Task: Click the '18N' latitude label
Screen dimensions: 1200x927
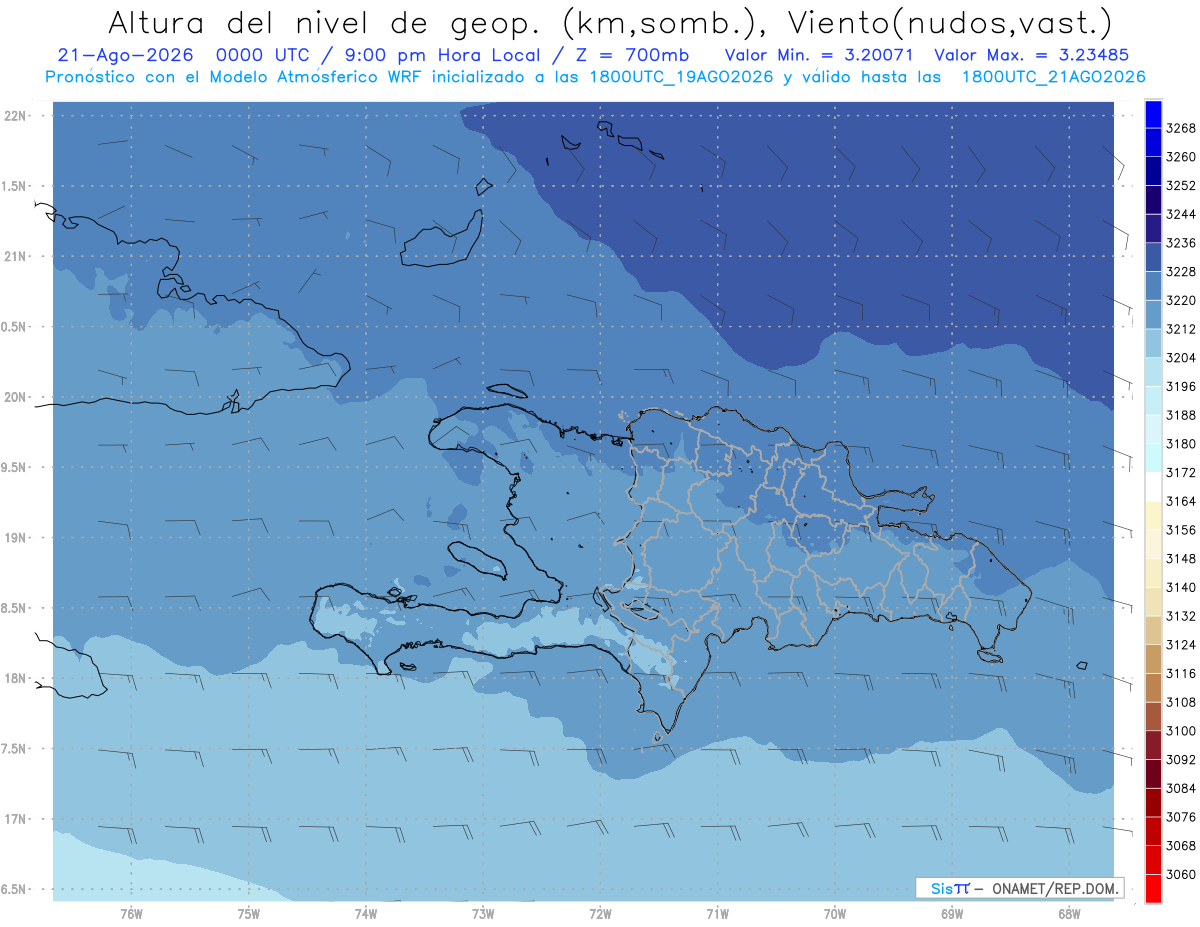Action: 15,679
